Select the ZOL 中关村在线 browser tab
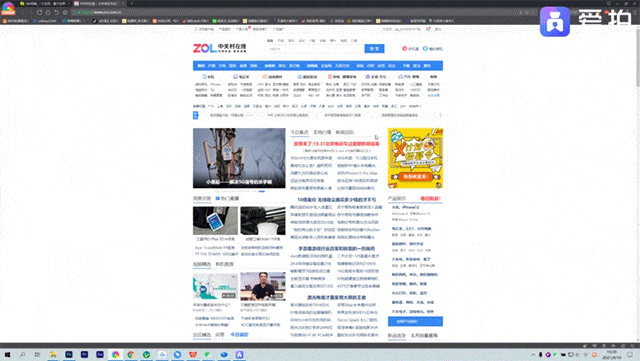The image size is (640, 361). pyautogui.click(x=99, y=3)
